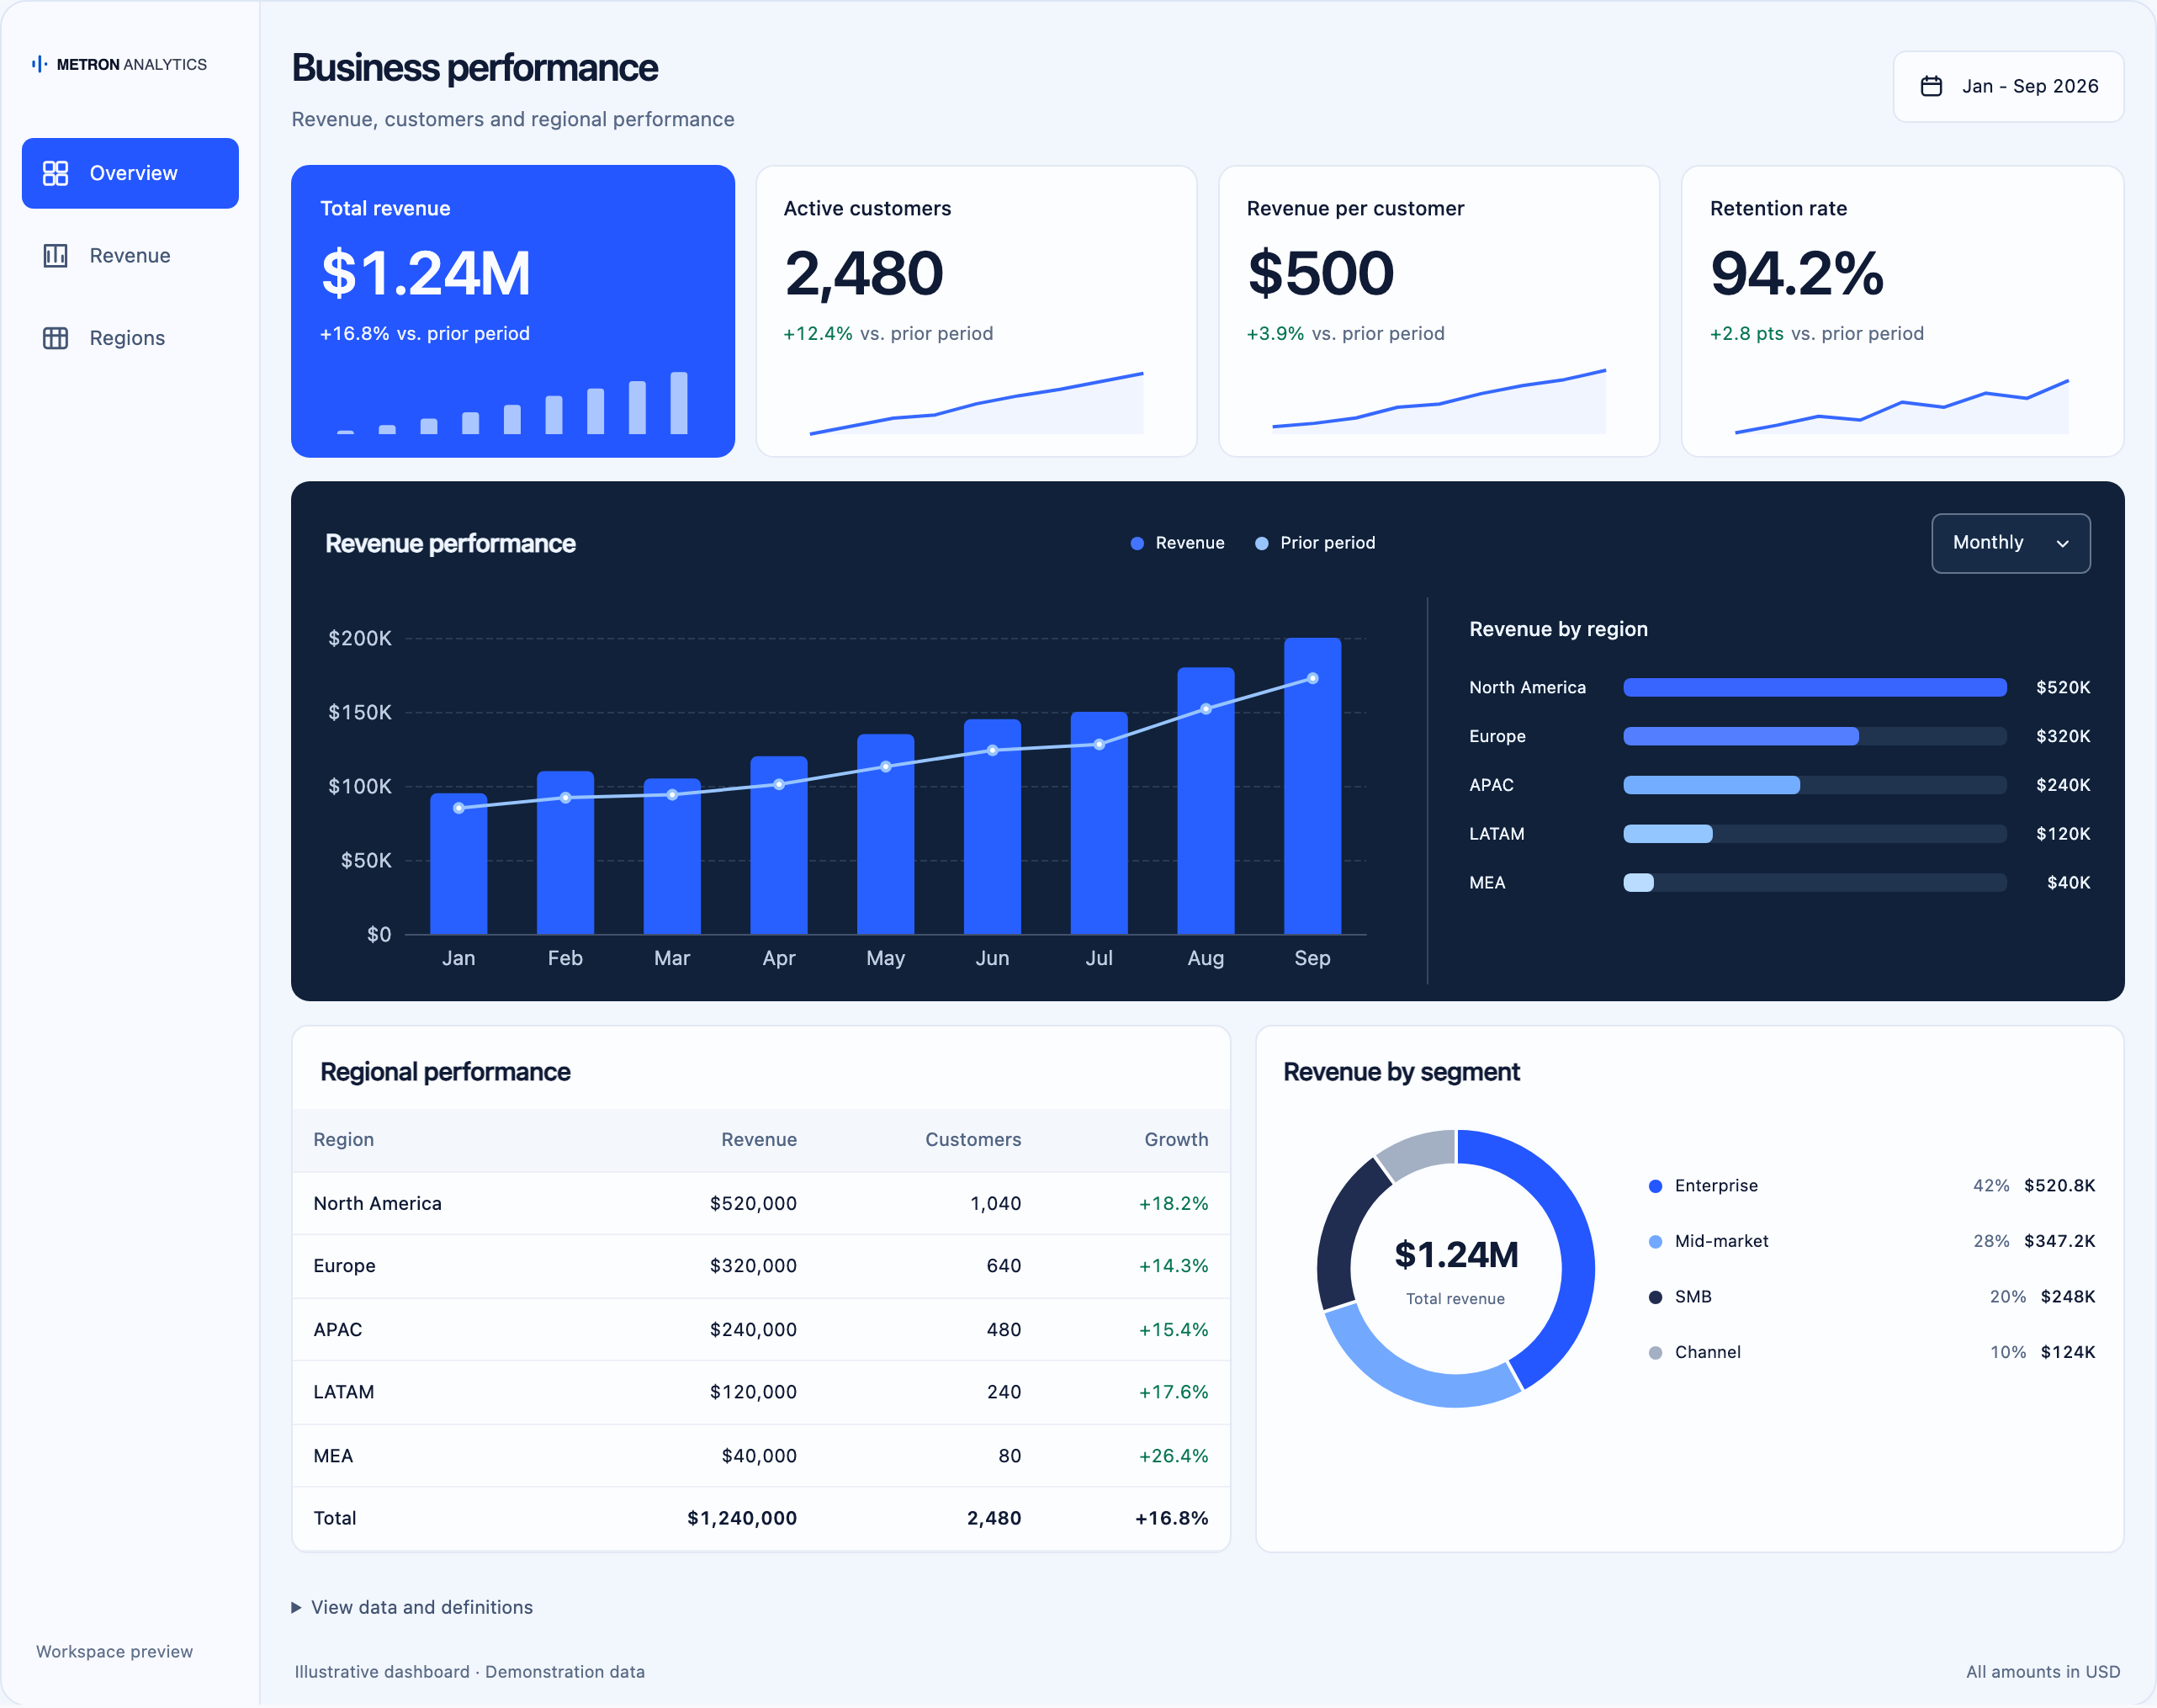Click the Sep revenue bar
The width and height of the screenshot is (2157, 1708).
(1312, 786)
